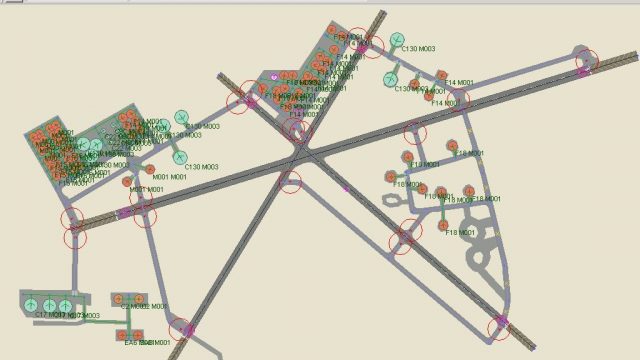Click the right C2 aircraft icon
The height and width of the screenshot is (360, 640).
(138, 299)
